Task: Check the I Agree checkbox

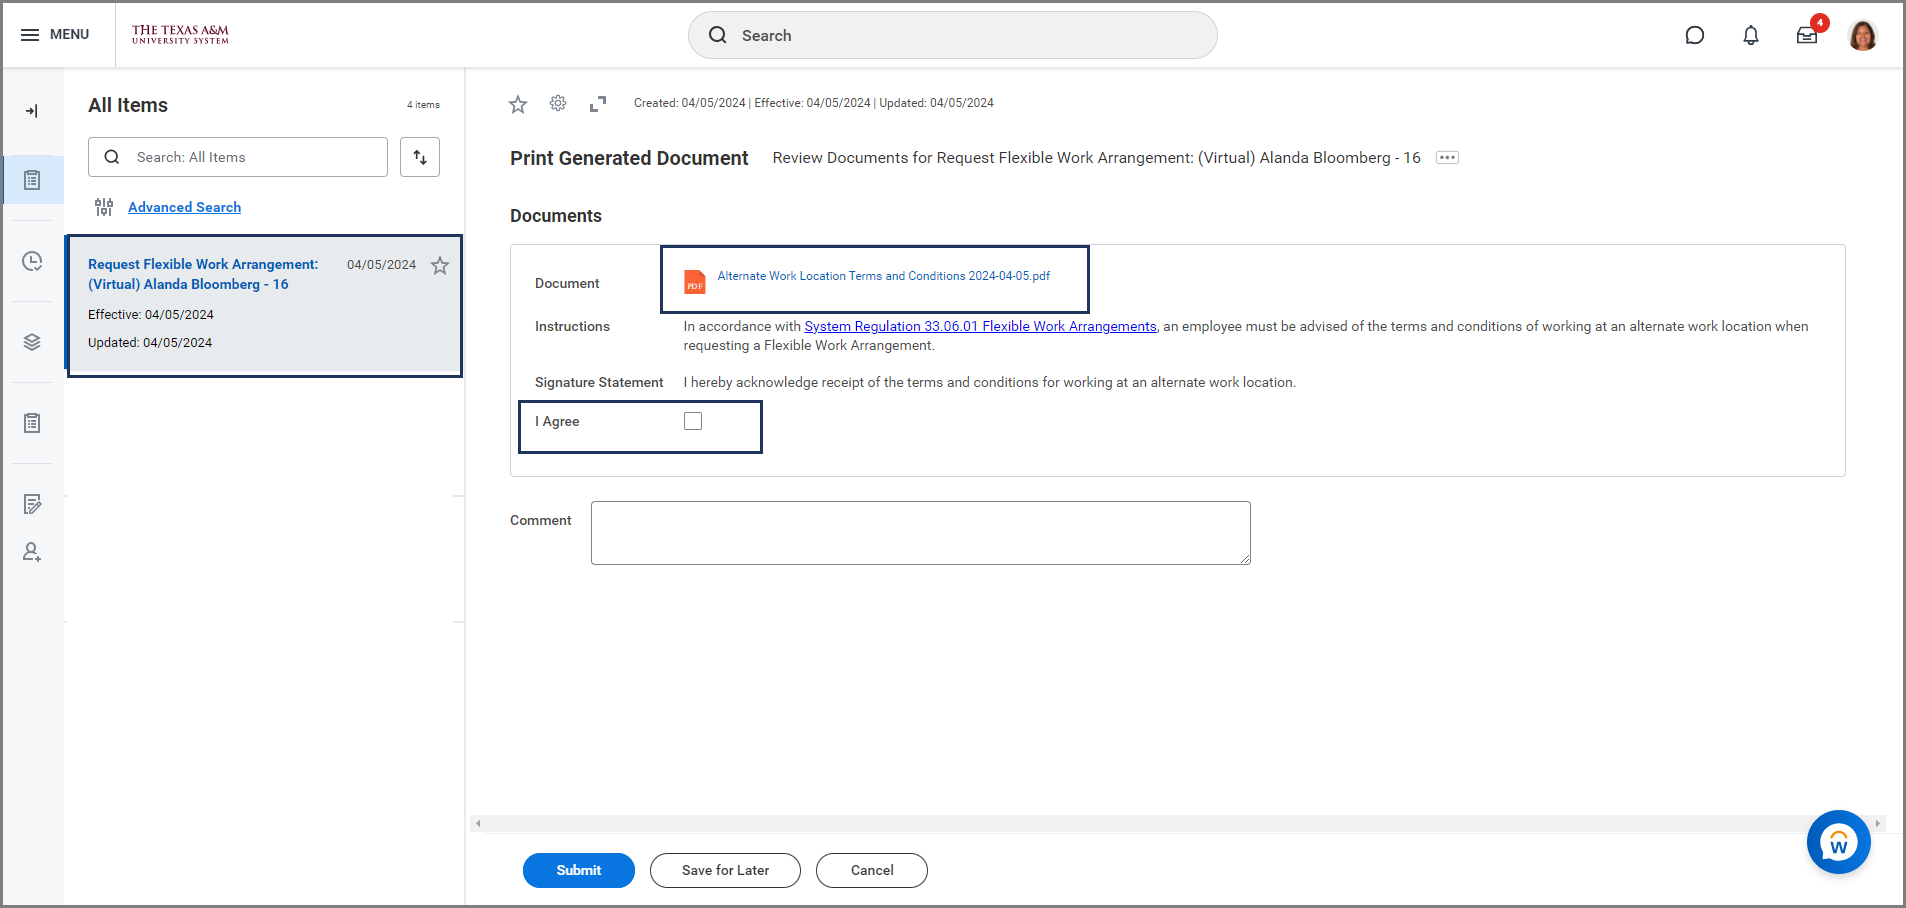Action: pos(693,421)
